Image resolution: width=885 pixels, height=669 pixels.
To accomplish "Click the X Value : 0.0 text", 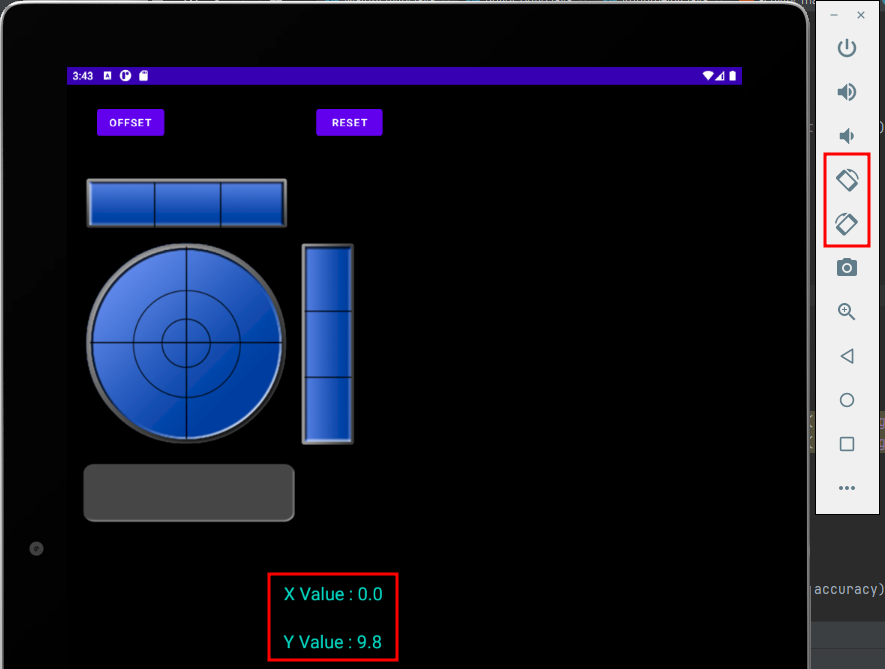I will click(x=333, y=594).
